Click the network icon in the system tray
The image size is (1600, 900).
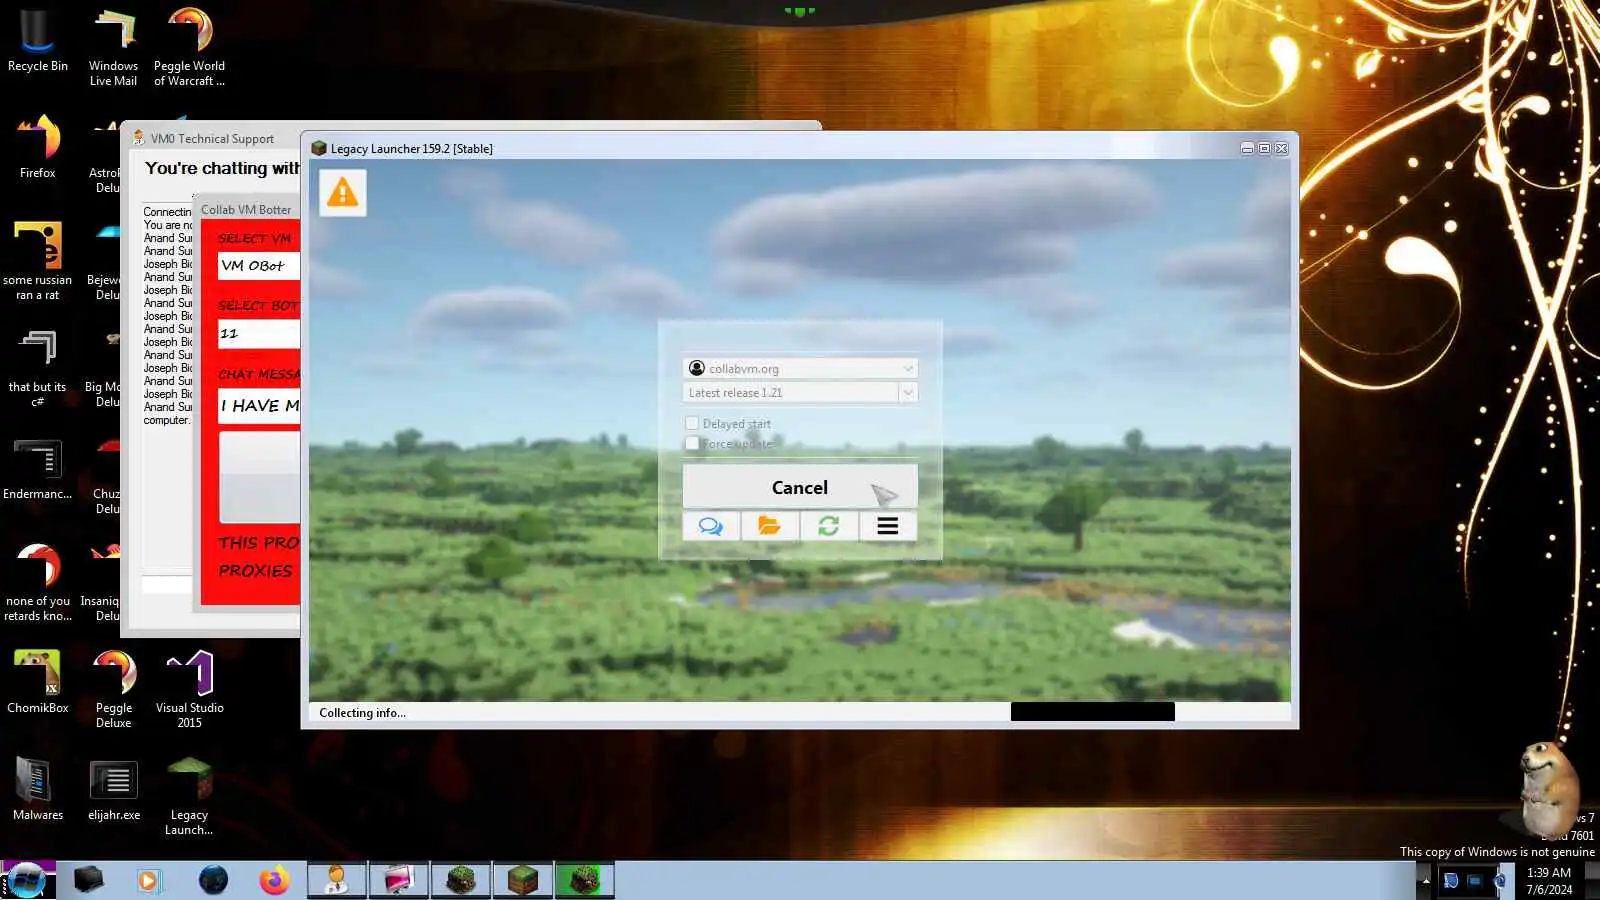pyautogui.click(x=1475, y=880)
